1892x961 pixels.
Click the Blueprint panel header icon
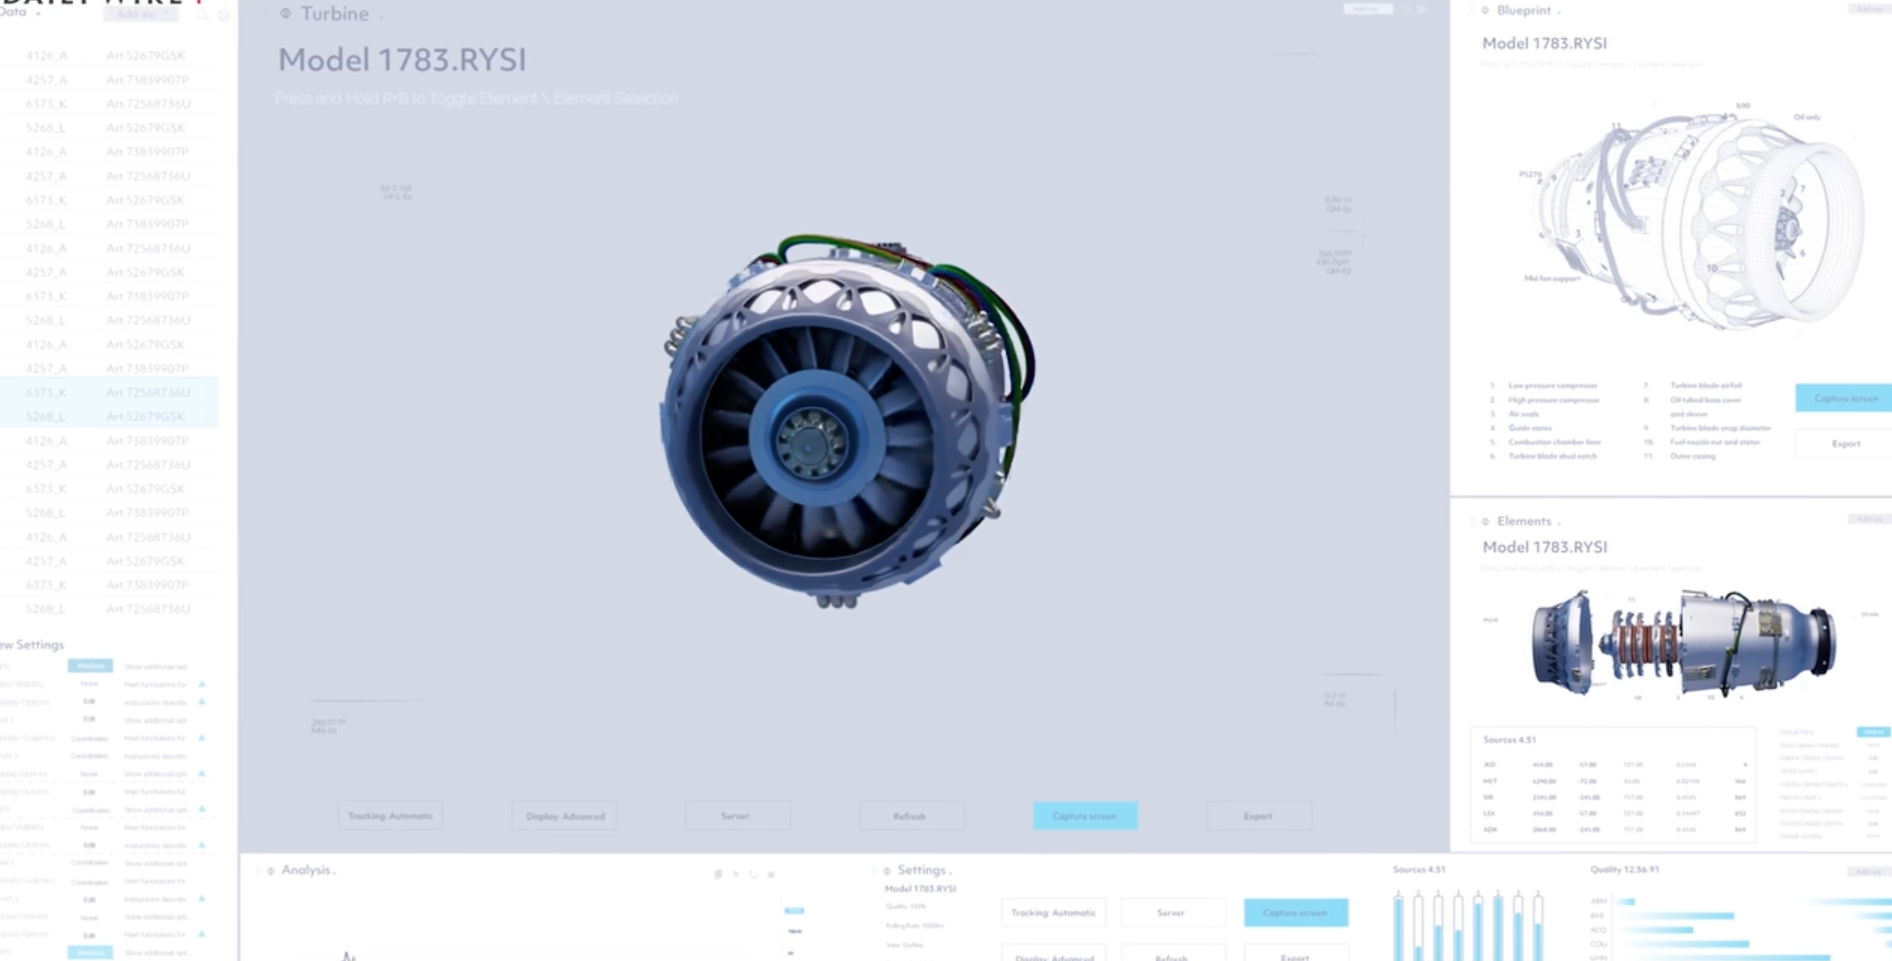[x=1485, y=11]
